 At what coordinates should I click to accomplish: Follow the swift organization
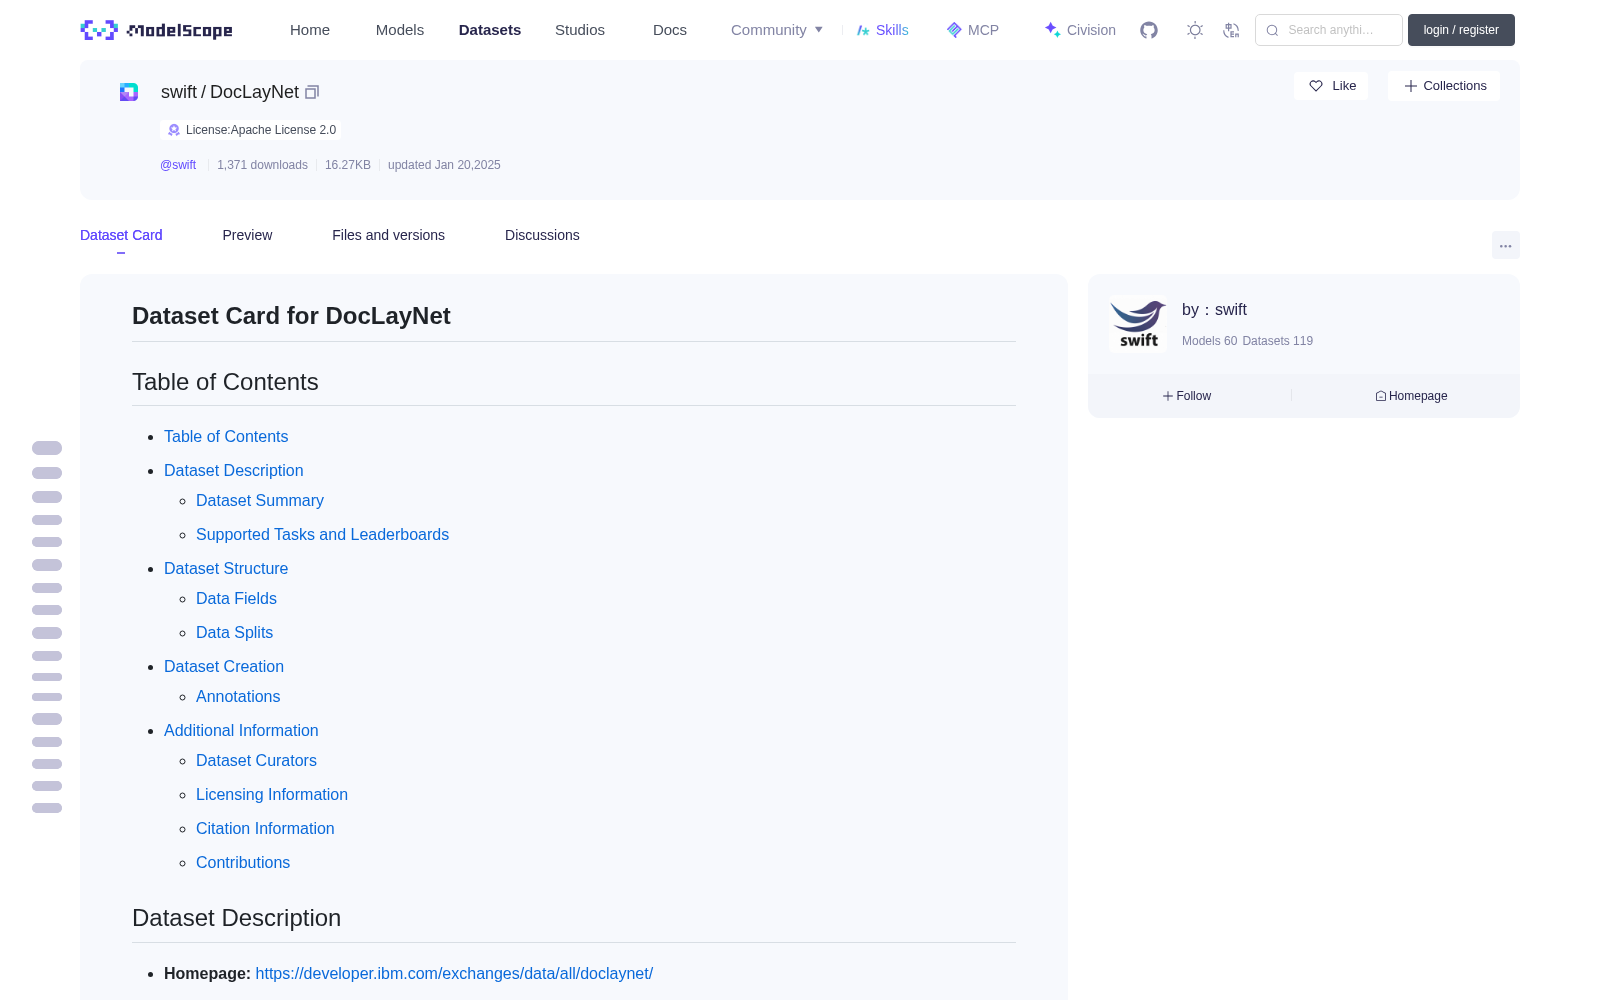tap(1187, 396)
